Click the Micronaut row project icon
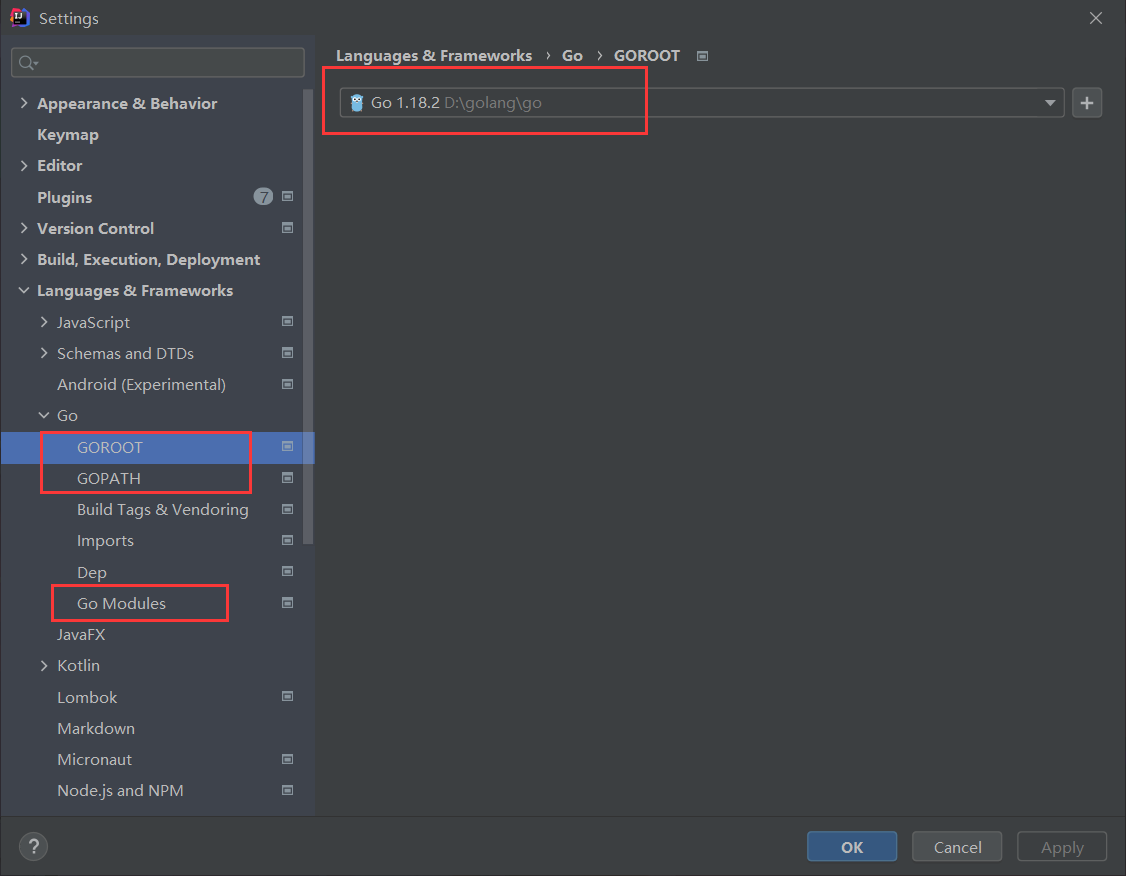 coord(287,759)
